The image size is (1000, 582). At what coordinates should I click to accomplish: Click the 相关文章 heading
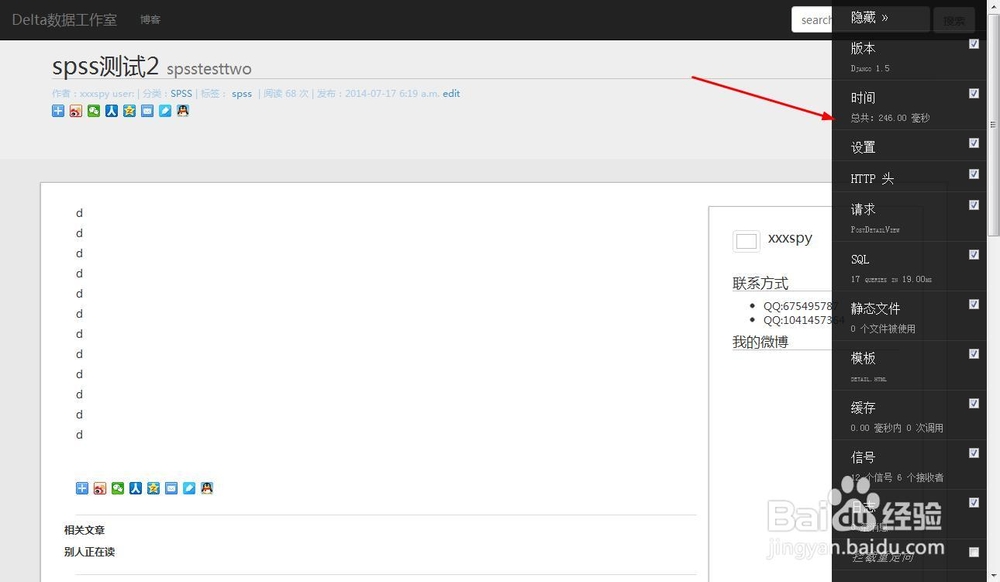pyautogui.click(x=84, y=530)
